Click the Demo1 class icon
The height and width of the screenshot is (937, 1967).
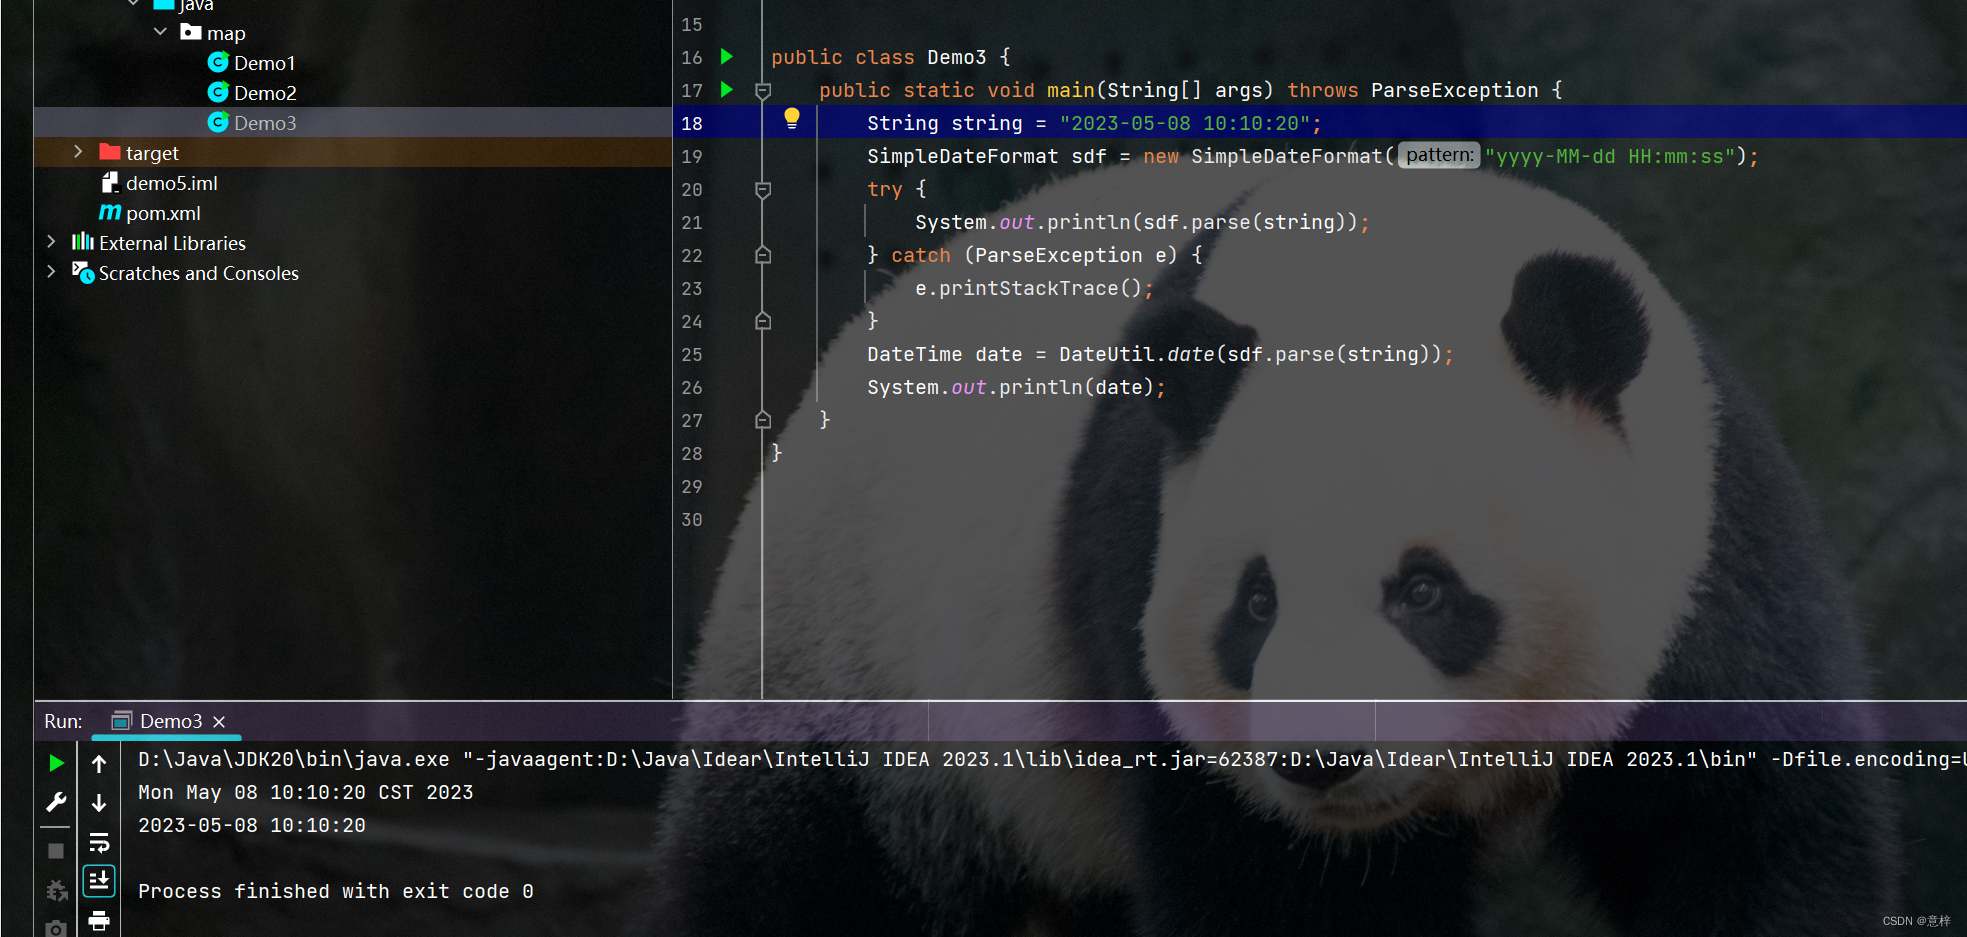(x=218, y=62)
